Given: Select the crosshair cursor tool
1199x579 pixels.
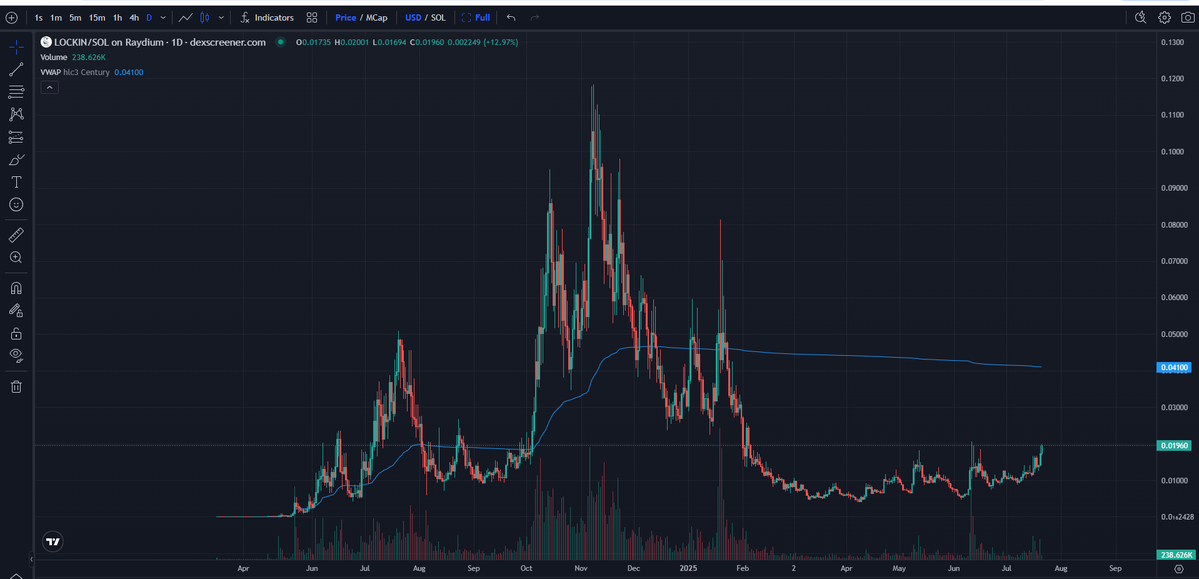Looking at the screenshot, I should pyautogui.click(x=15, y=47).
